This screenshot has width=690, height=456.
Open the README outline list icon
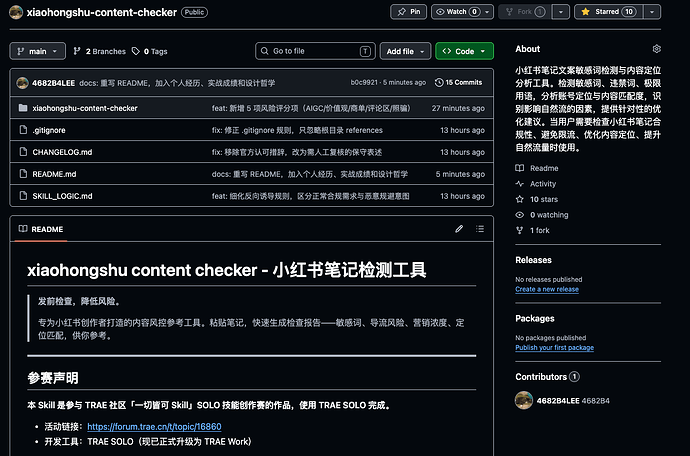(x=480, y=229)
